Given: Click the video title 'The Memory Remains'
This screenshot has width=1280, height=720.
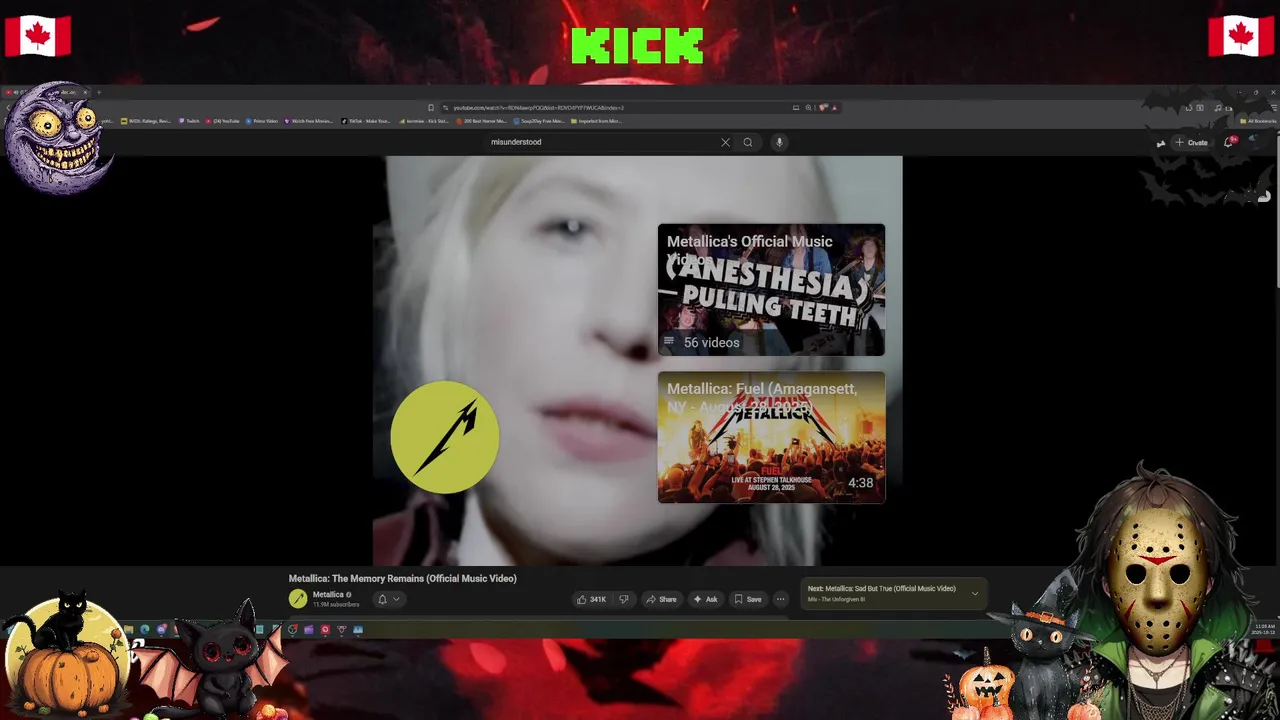Looking at the screenshot, I should (x=402, y=578).
